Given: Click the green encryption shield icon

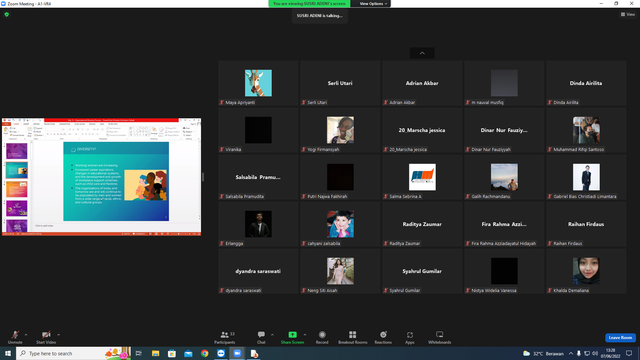Looking at the screenshot, I should [7, 14].
